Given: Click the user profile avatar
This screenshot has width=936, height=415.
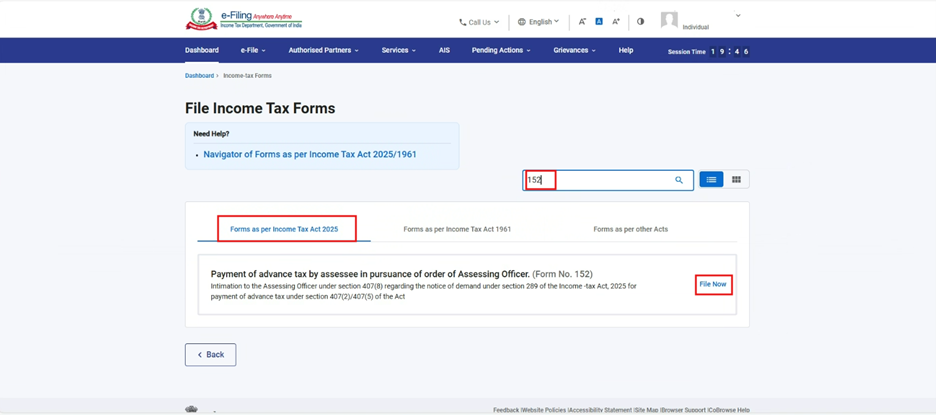Looking at the screenshot, I should 669,20.
